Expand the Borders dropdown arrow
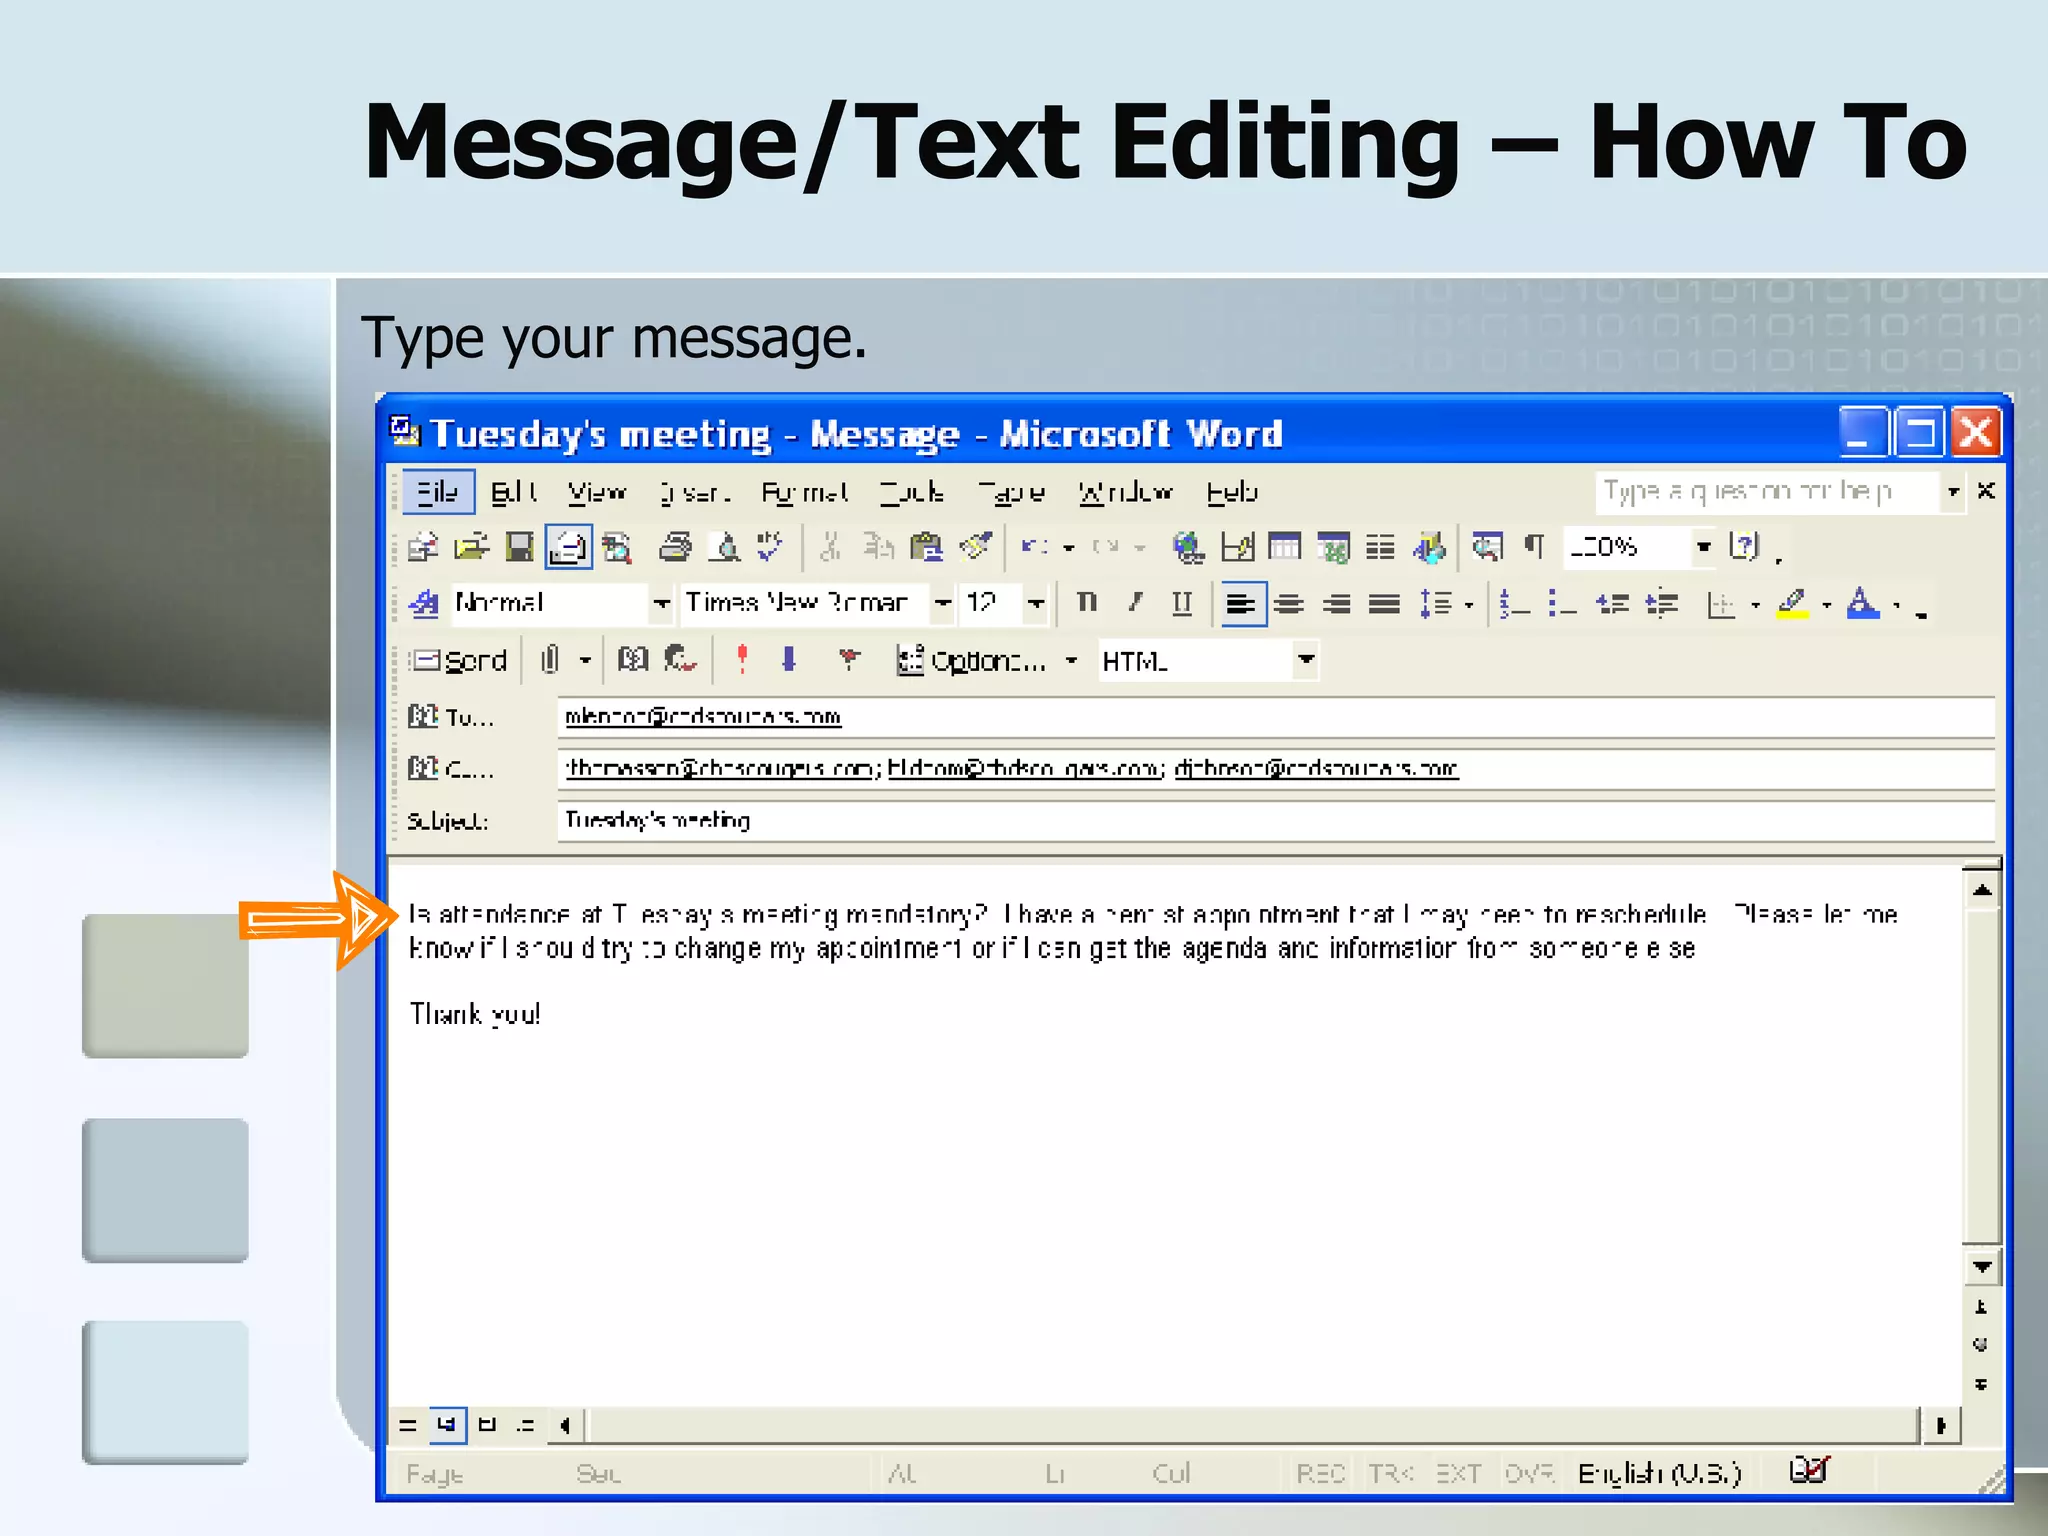The height and width of the screenshot is (1536, 2048). pos(1756,605)
